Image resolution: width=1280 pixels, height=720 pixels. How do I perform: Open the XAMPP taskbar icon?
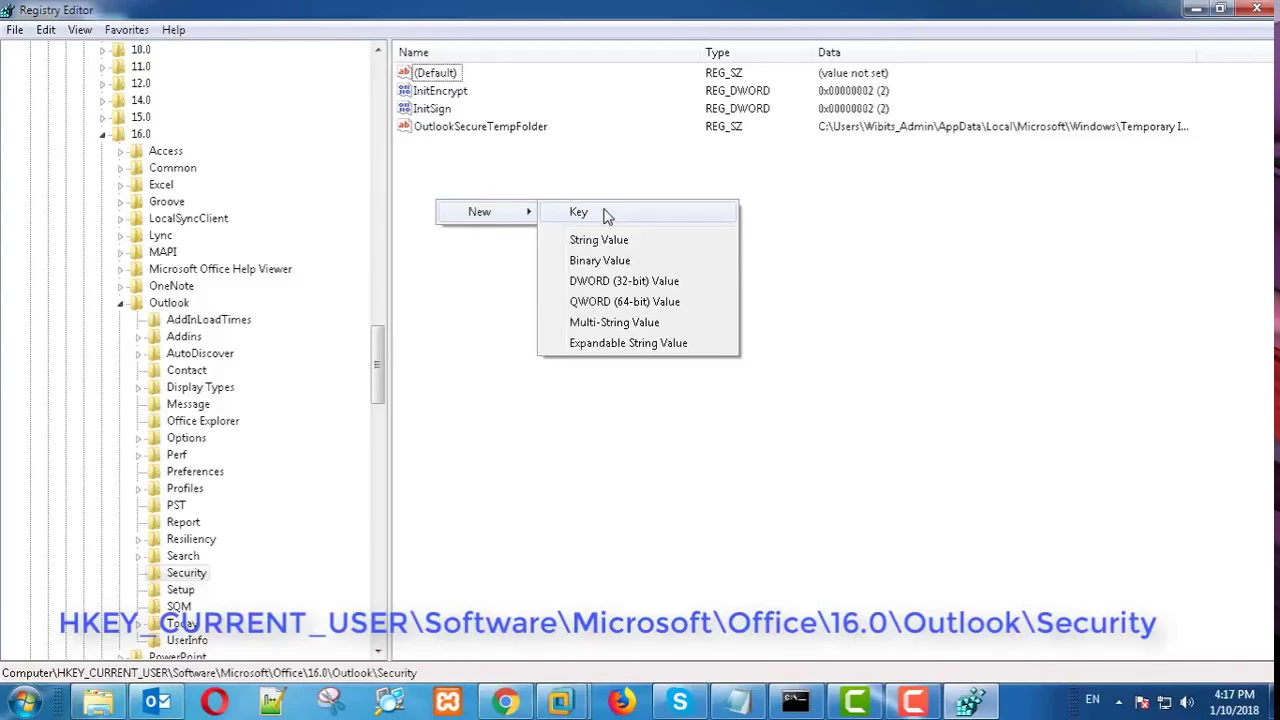point(448,701)
